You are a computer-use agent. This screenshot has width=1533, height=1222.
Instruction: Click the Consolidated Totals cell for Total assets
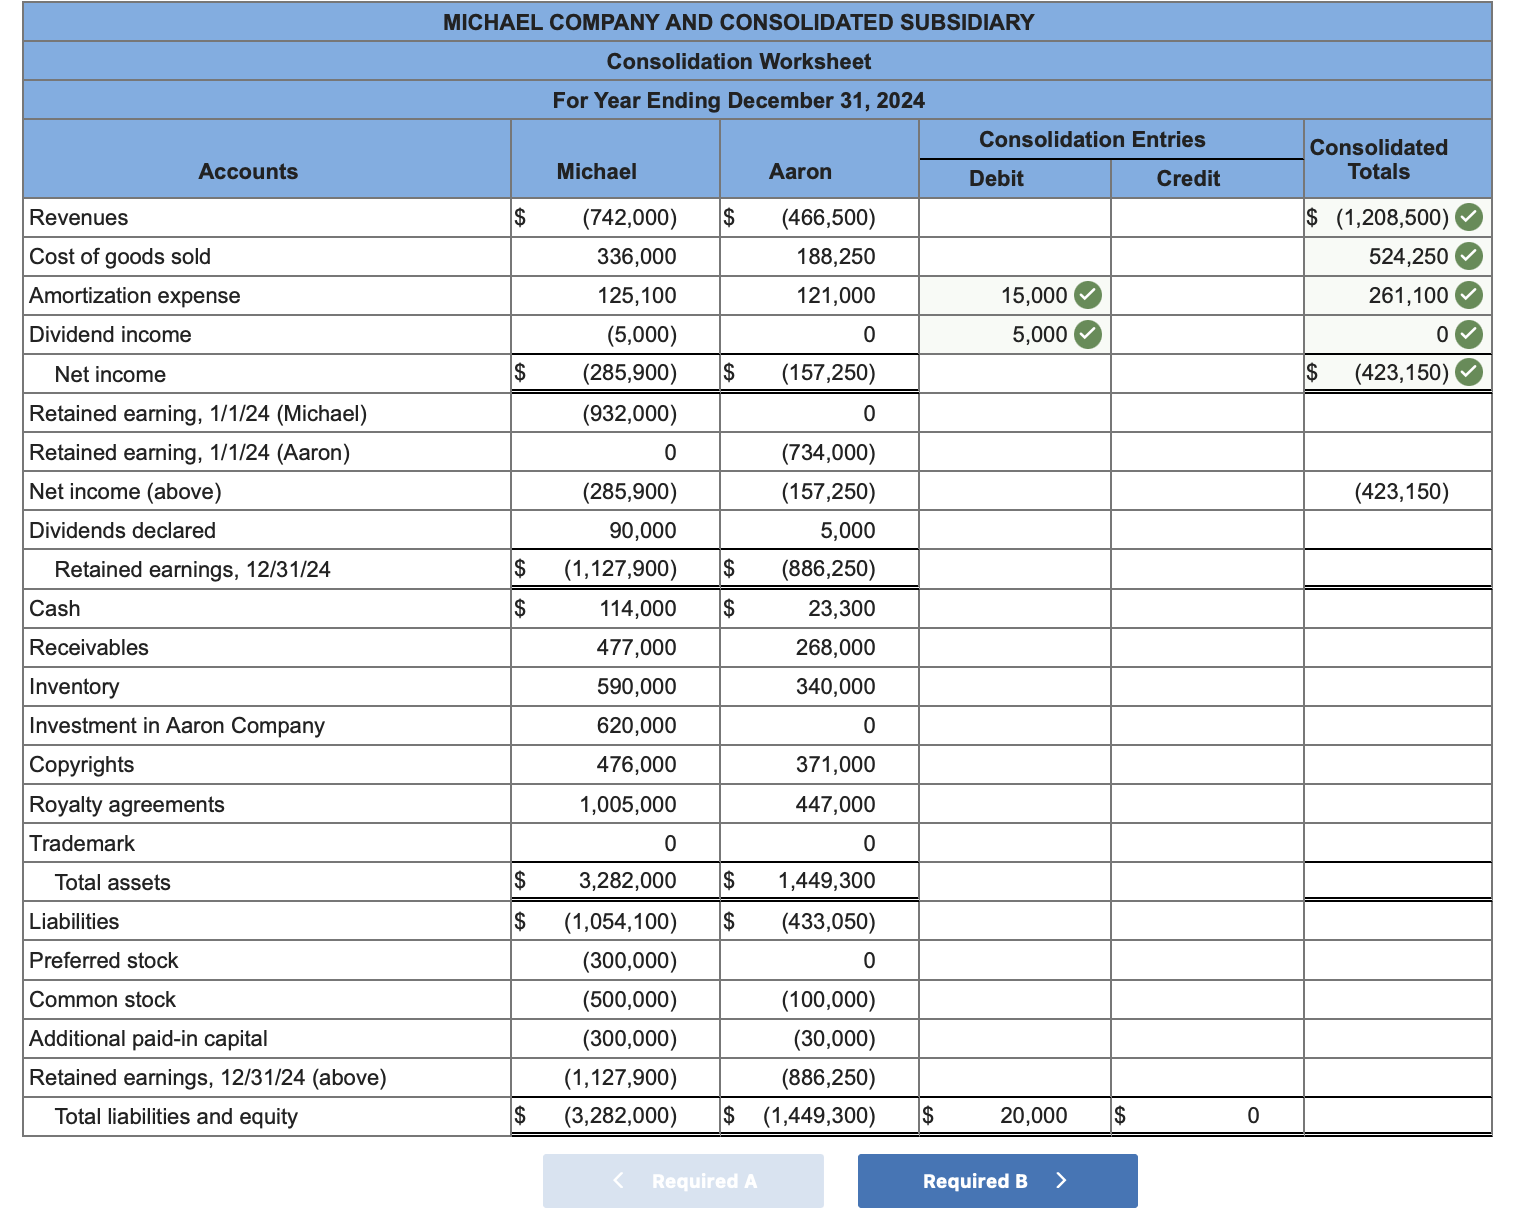click(1397, 881)
